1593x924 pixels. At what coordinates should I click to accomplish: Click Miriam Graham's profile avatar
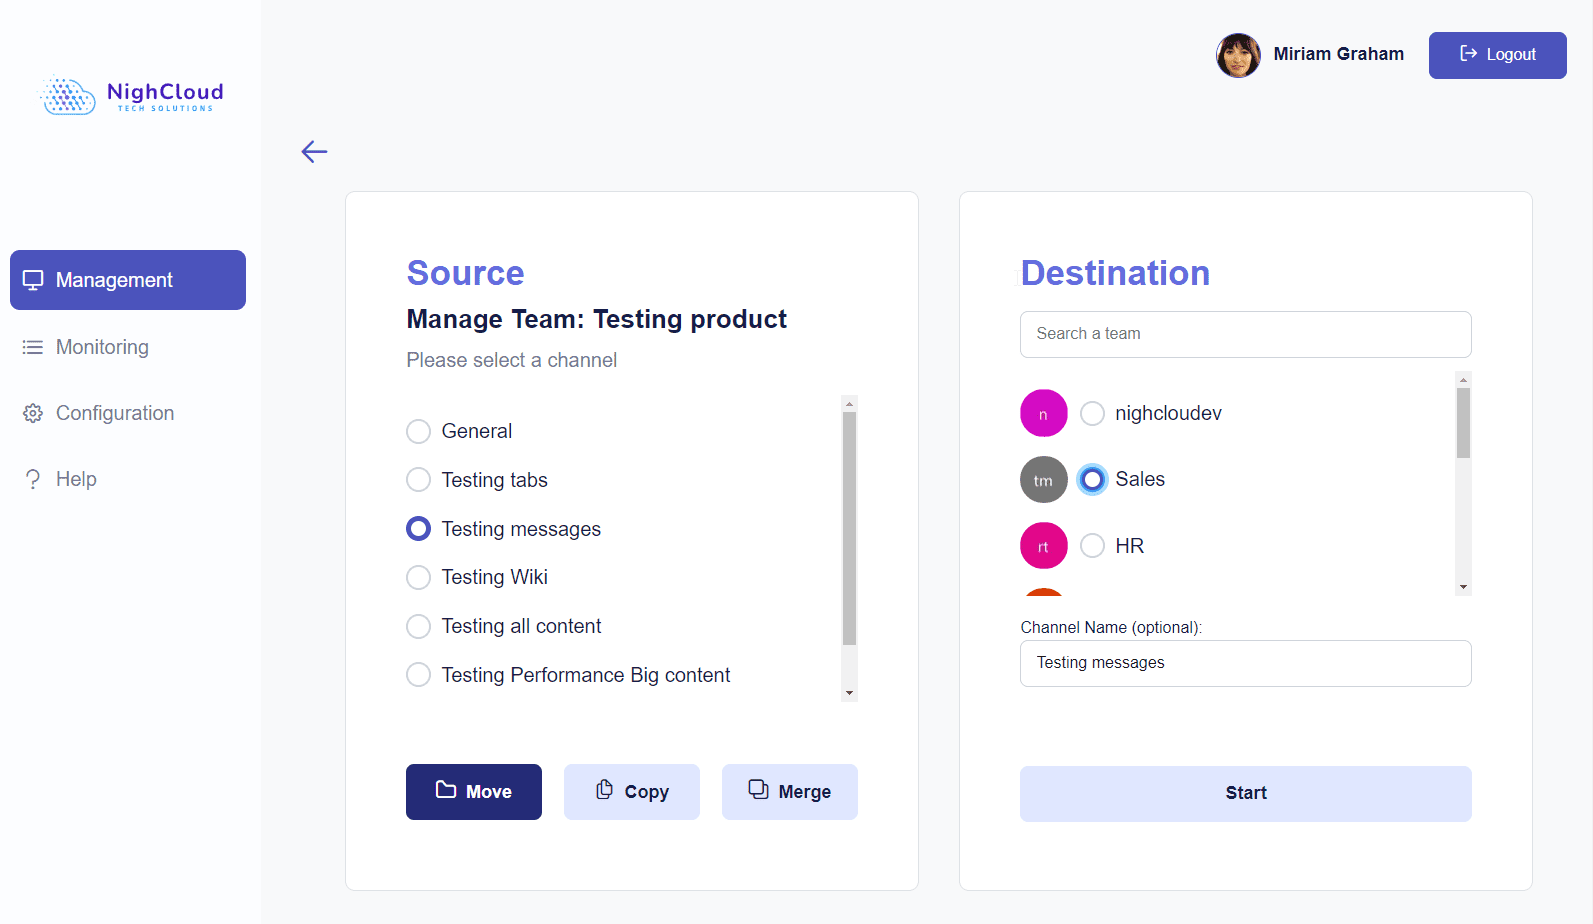tap(1238, 55)
